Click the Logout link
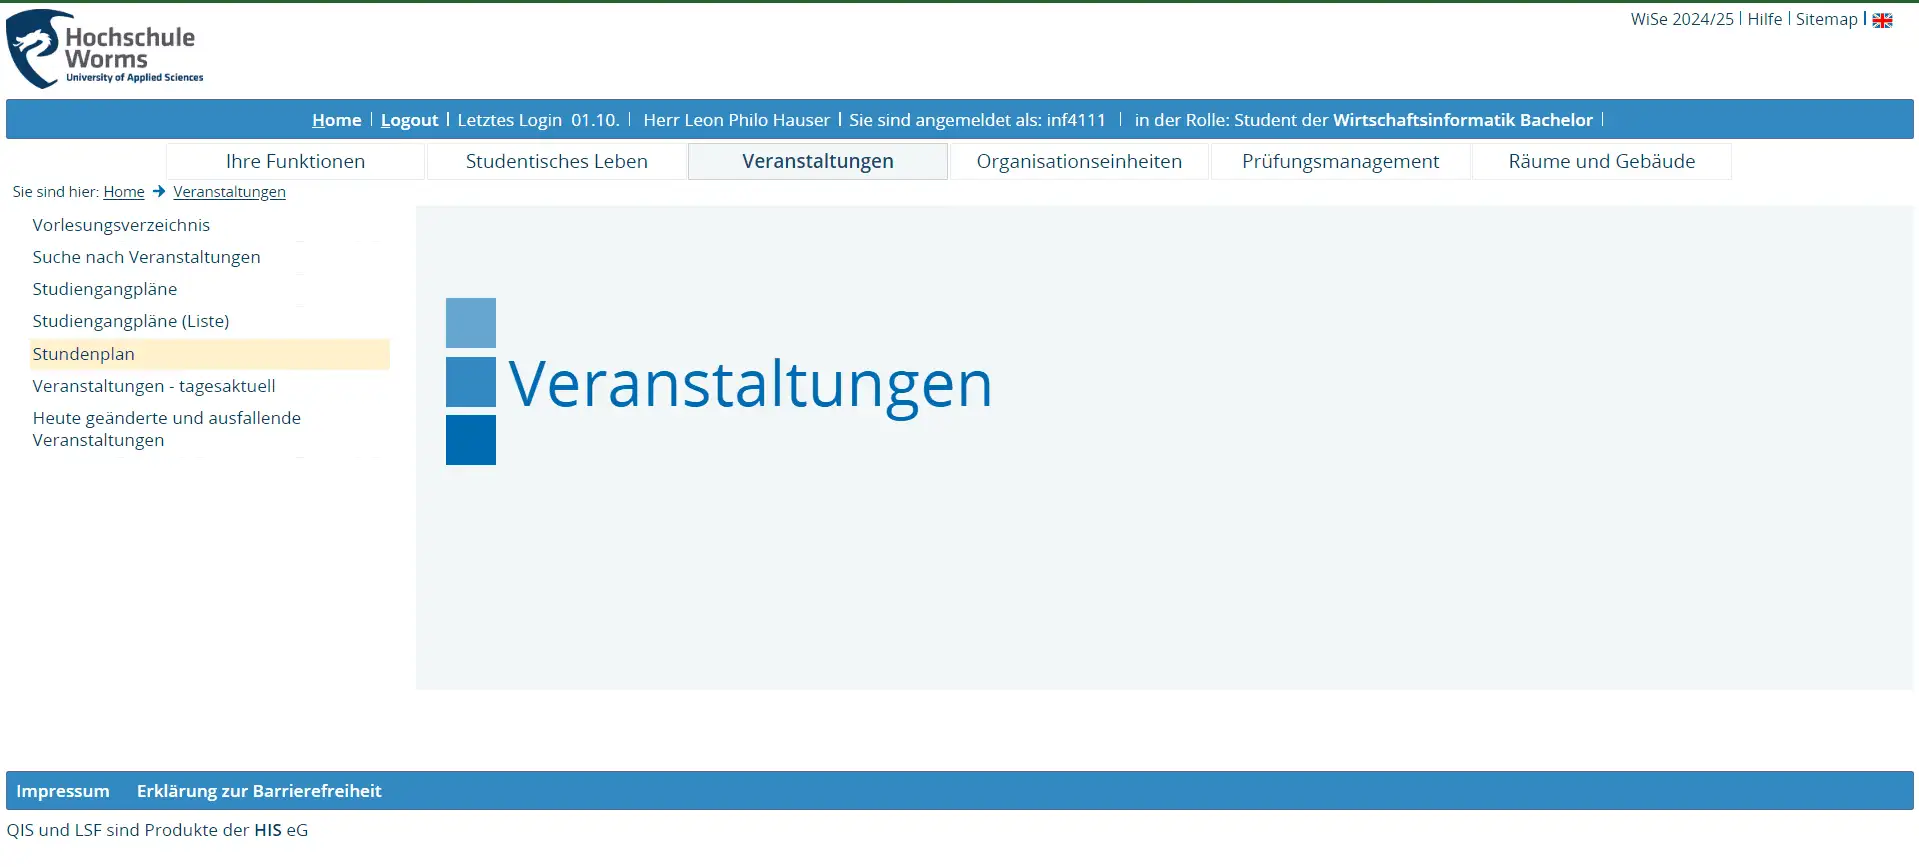The image size is (1919, 867). [409, 120]
